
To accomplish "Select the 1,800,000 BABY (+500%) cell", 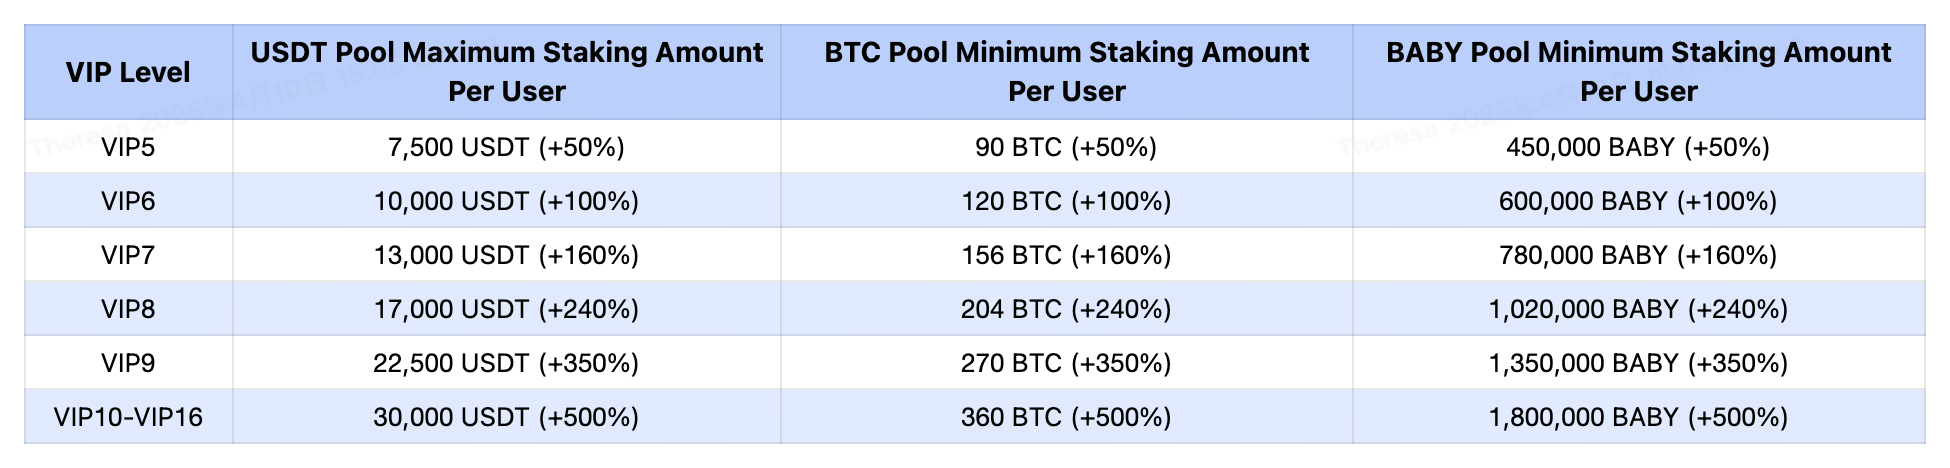I will (x=1638, y=417).
